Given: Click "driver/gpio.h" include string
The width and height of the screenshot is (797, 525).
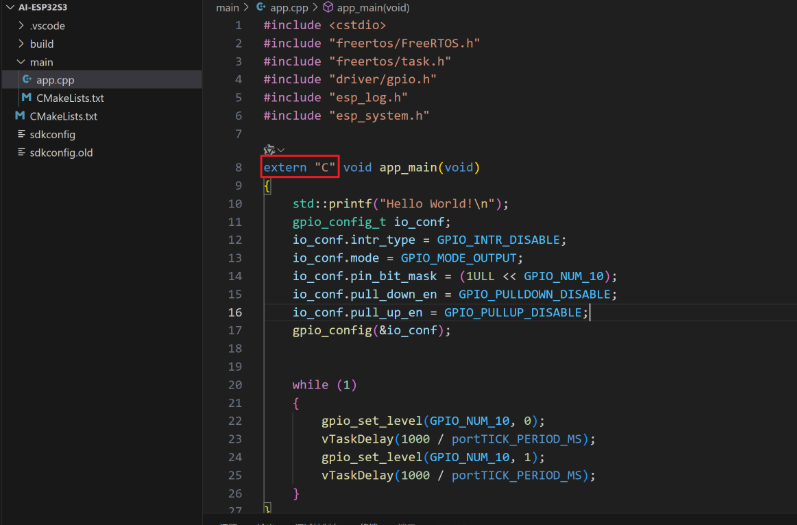Looking at the screenshot, I should (383, 79).
